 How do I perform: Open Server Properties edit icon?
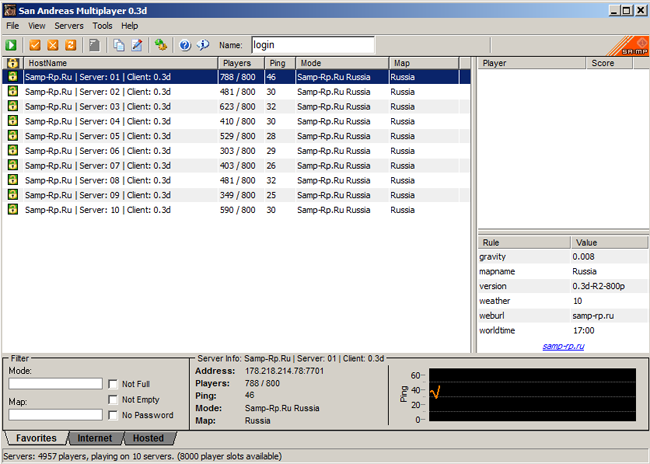(137, 45)
